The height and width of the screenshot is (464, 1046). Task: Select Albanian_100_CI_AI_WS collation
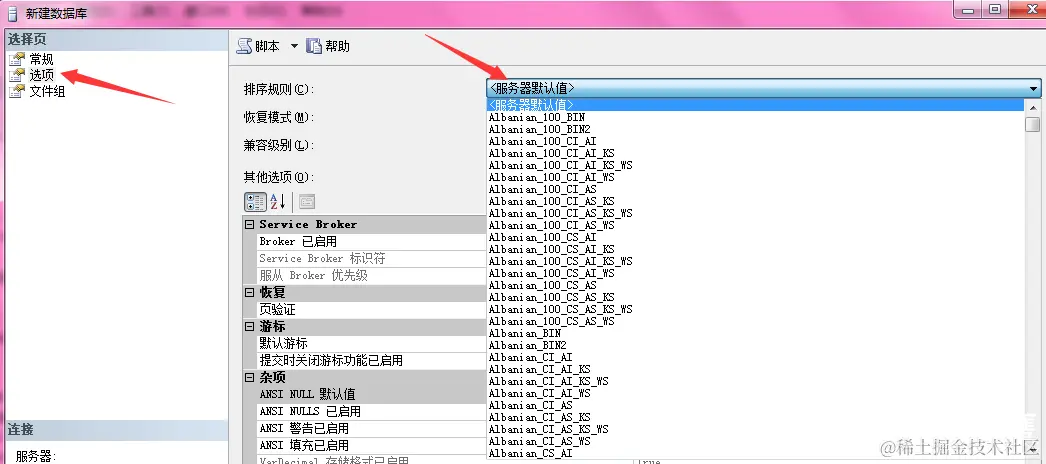pyautogui.click(x=755, y=177)
